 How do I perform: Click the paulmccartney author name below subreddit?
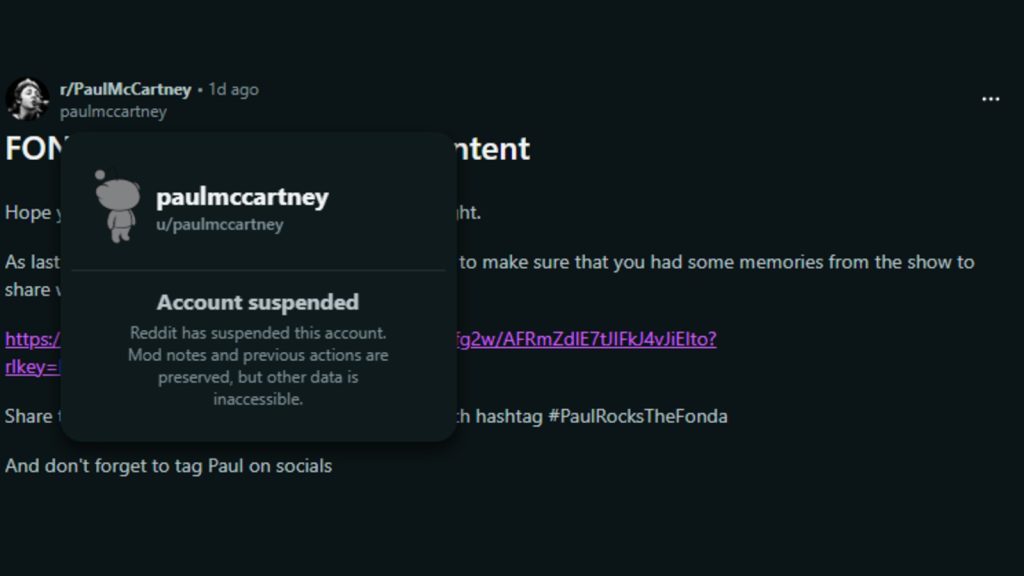113,112
